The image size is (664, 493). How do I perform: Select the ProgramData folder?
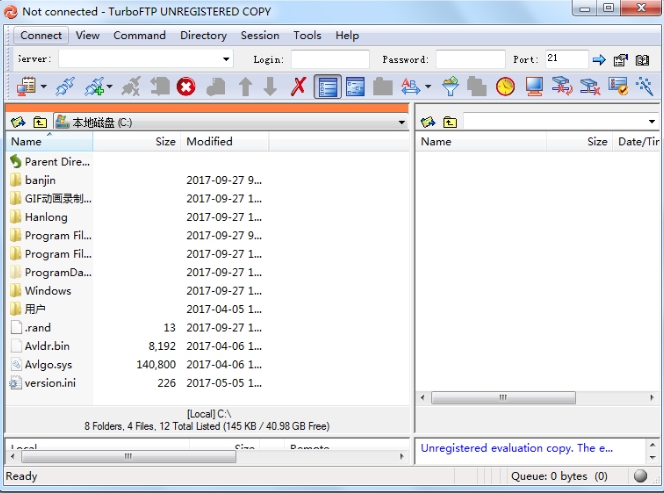(50, 272)
